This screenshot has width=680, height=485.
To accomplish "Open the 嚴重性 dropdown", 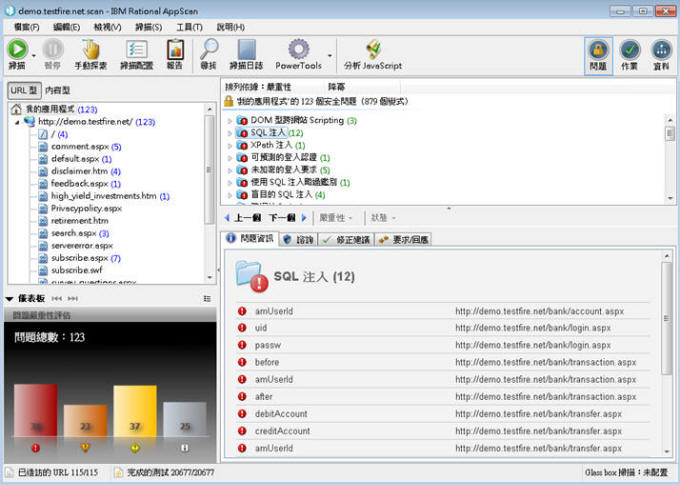I will click(336, 218).
